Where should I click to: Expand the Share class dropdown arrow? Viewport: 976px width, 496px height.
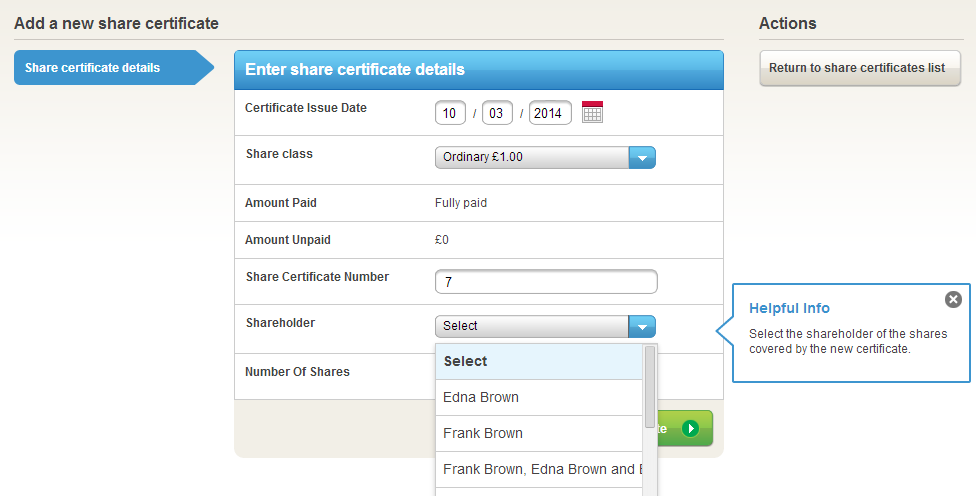(642, 157)
